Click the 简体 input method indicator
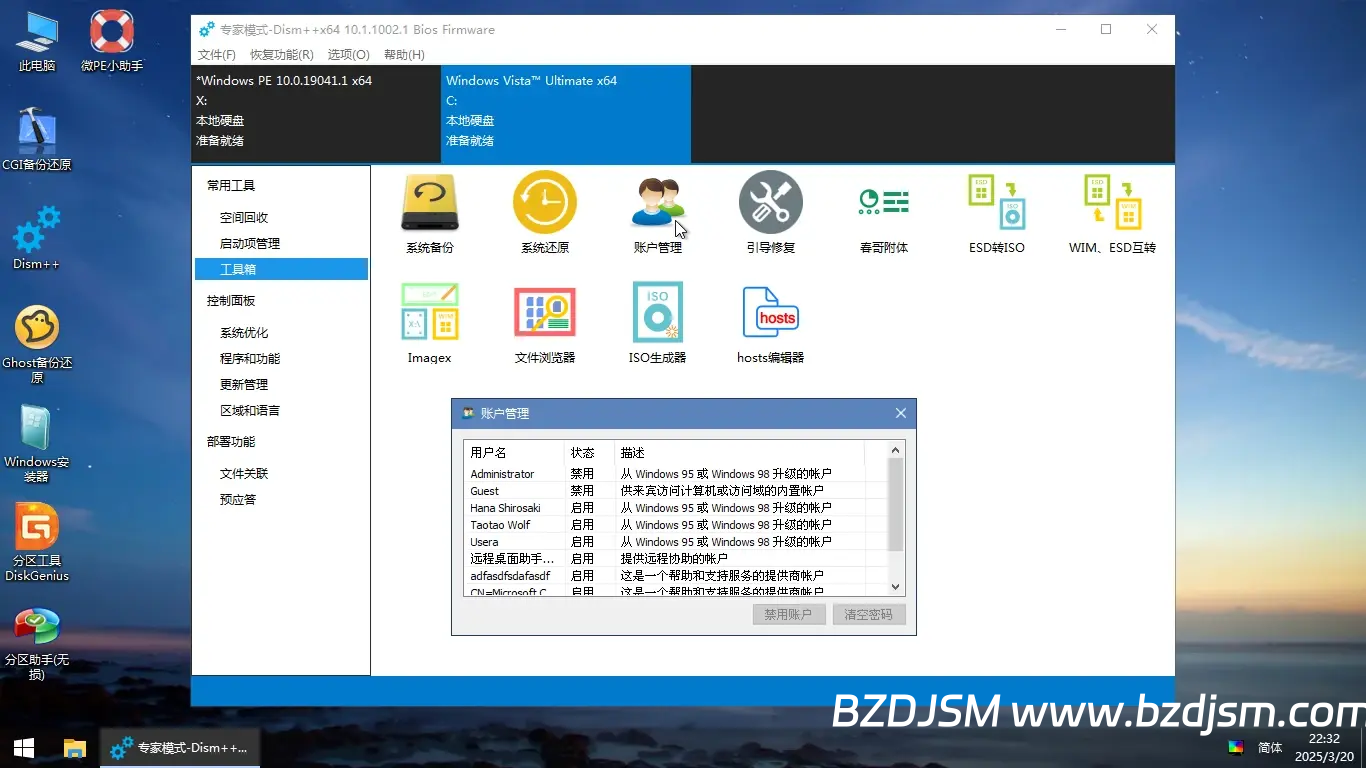This screenshot has width=1366, height=768. coord(1270,747)
